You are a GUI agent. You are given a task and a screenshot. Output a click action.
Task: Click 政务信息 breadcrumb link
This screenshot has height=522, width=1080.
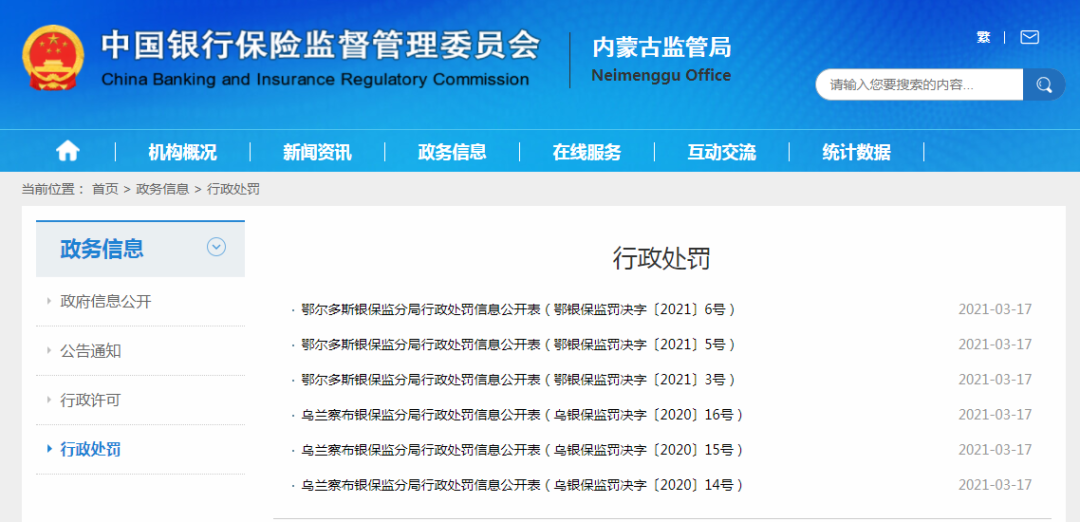(163, 189)
